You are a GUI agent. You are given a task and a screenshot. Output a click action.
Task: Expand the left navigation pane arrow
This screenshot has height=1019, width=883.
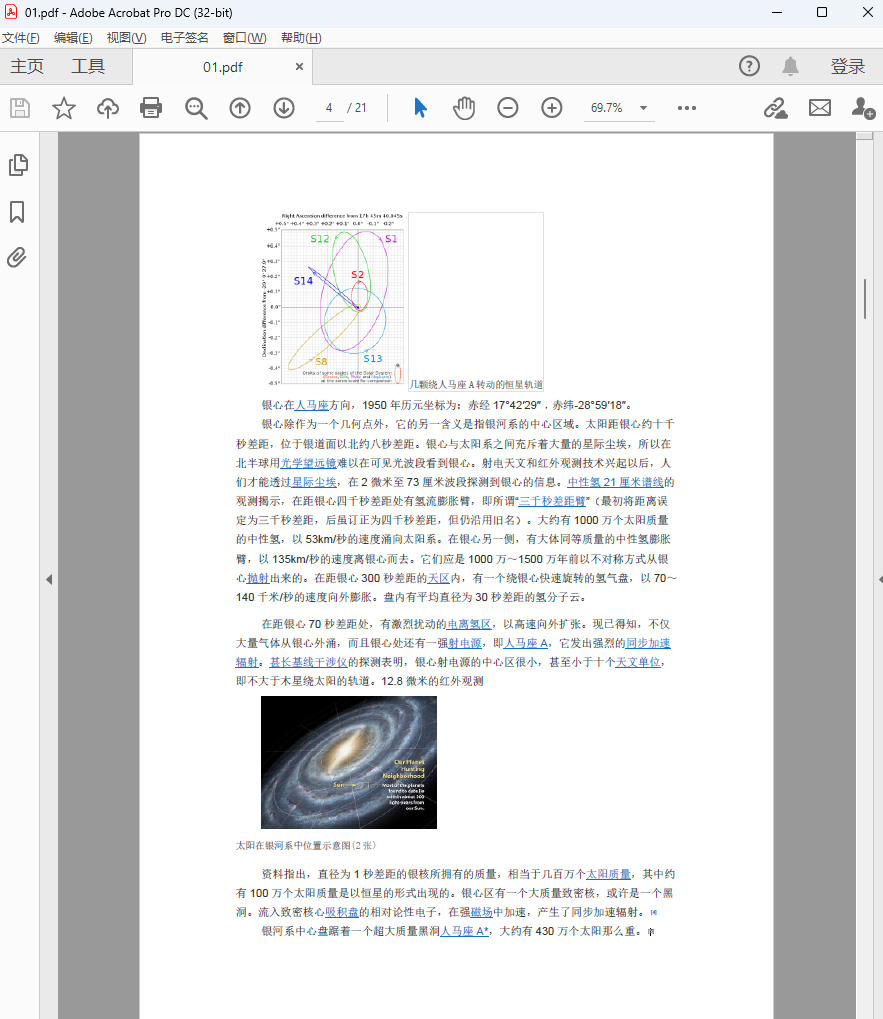click(x=48, y=579)
